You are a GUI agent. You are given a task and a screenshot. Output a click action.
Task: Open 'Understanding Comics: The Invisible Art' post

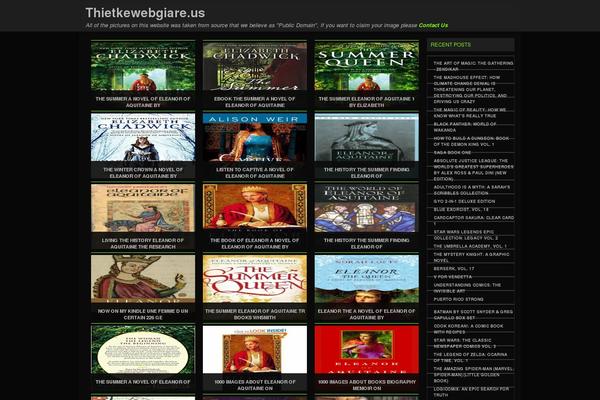click(x=467, y=288)
